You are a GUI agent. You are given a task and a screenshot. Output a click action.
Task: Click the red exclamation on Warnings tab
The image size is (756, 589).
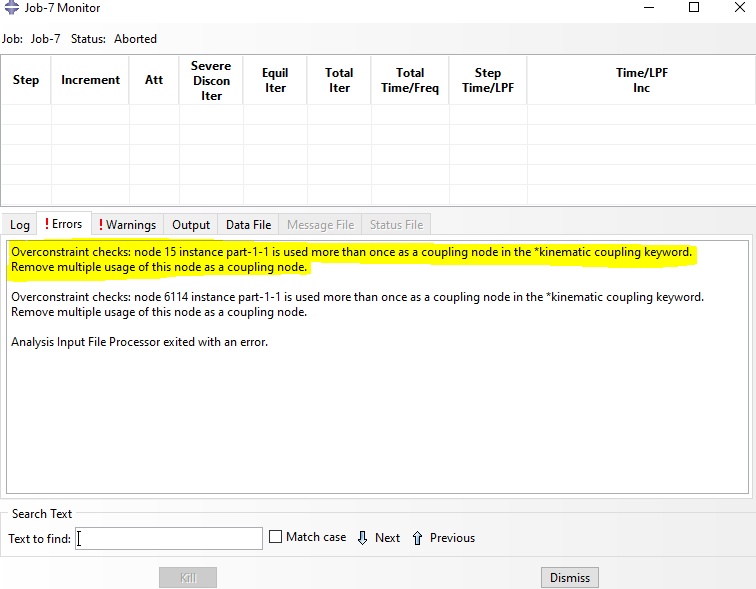click(101, 225)
